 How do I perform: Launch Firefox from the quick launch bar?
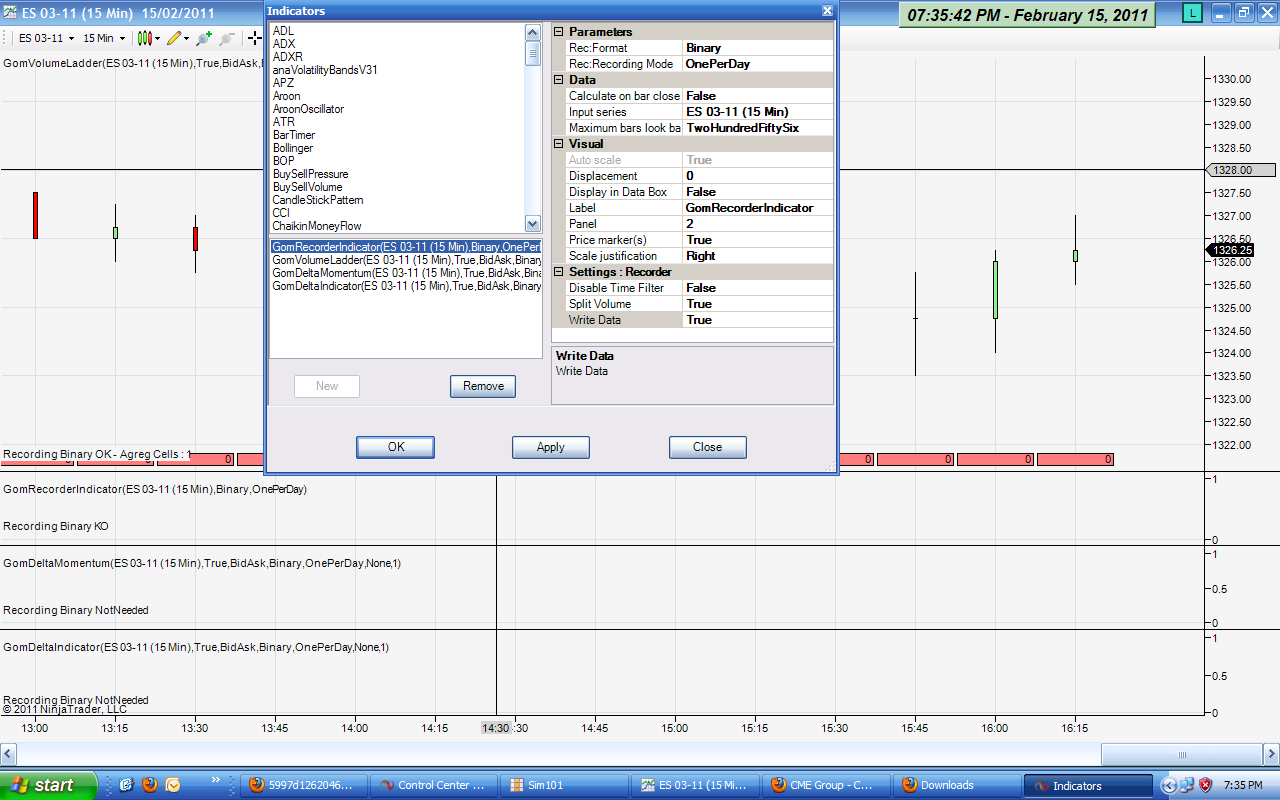[x=150, y=785]
